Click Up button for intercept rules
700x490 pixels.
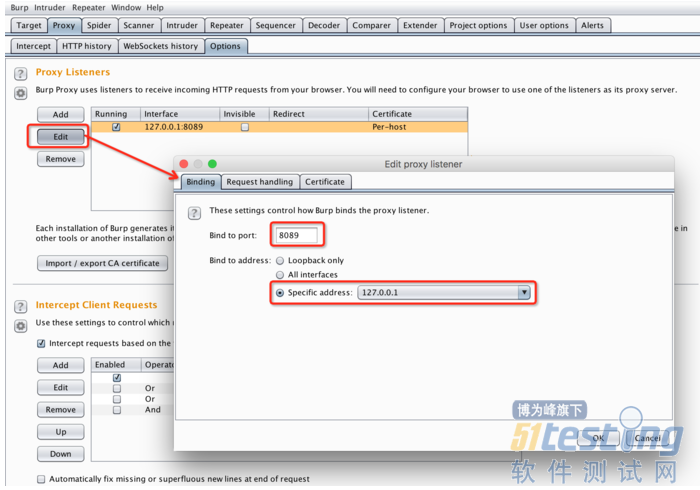point(61,432)
